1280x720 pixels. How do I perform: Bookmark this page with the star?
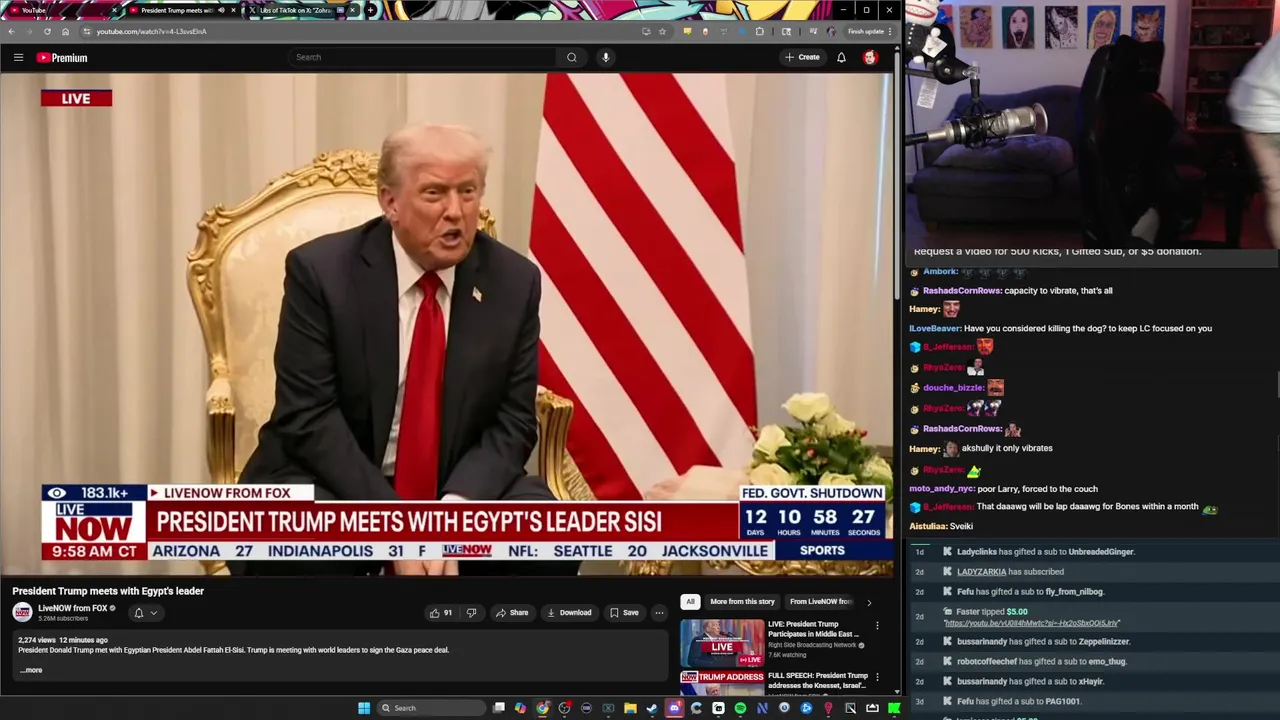(662, 31)
